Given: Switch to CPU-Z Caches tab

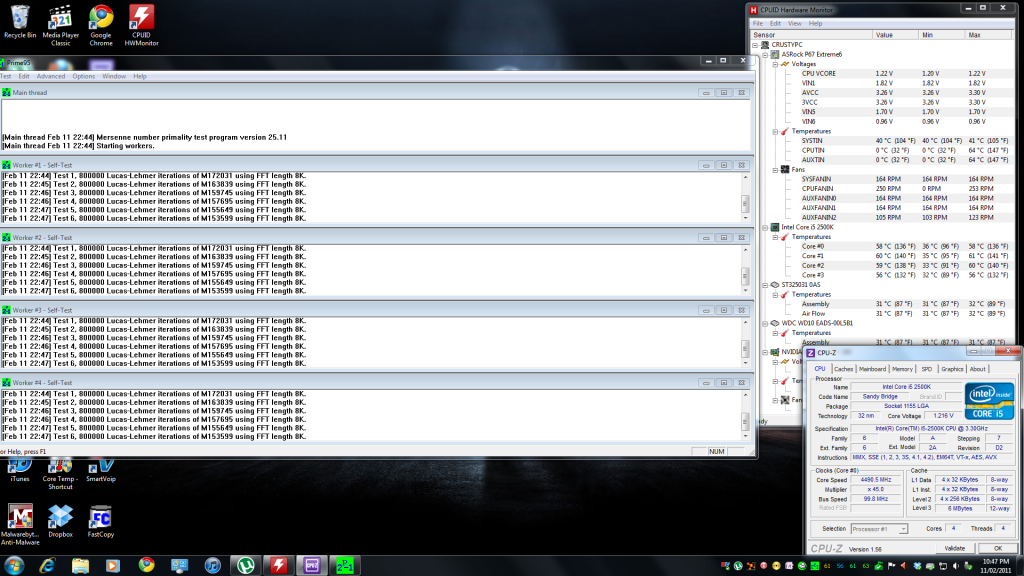Looking at the screenshot, I should pos(843,369).
